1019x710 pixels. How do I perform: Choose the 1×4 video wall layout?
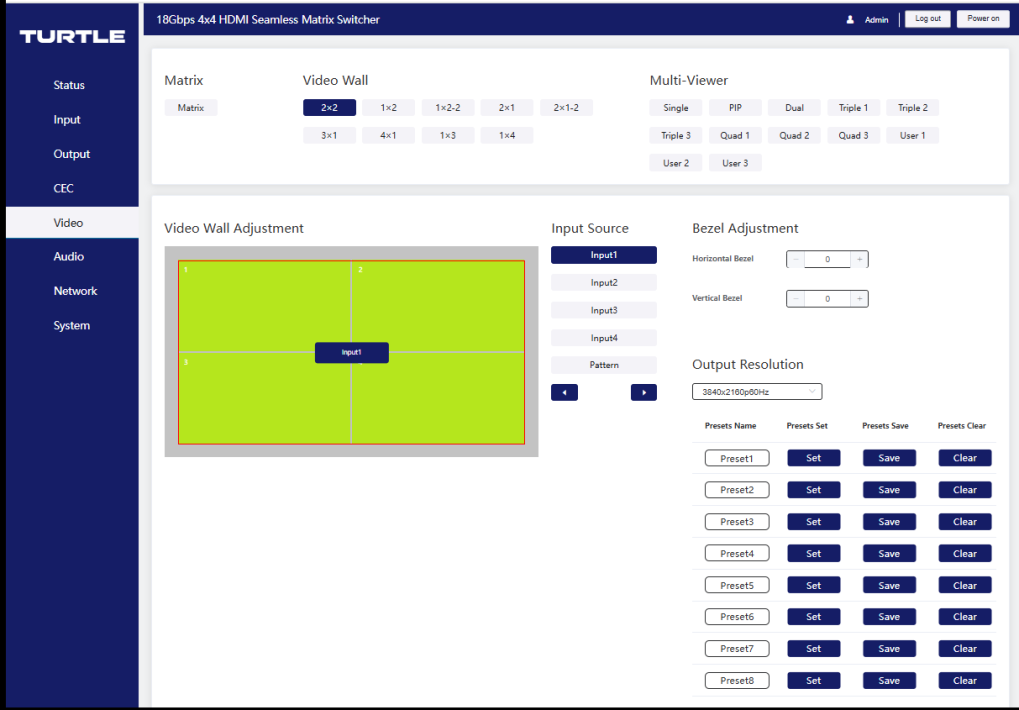point(507,134)
